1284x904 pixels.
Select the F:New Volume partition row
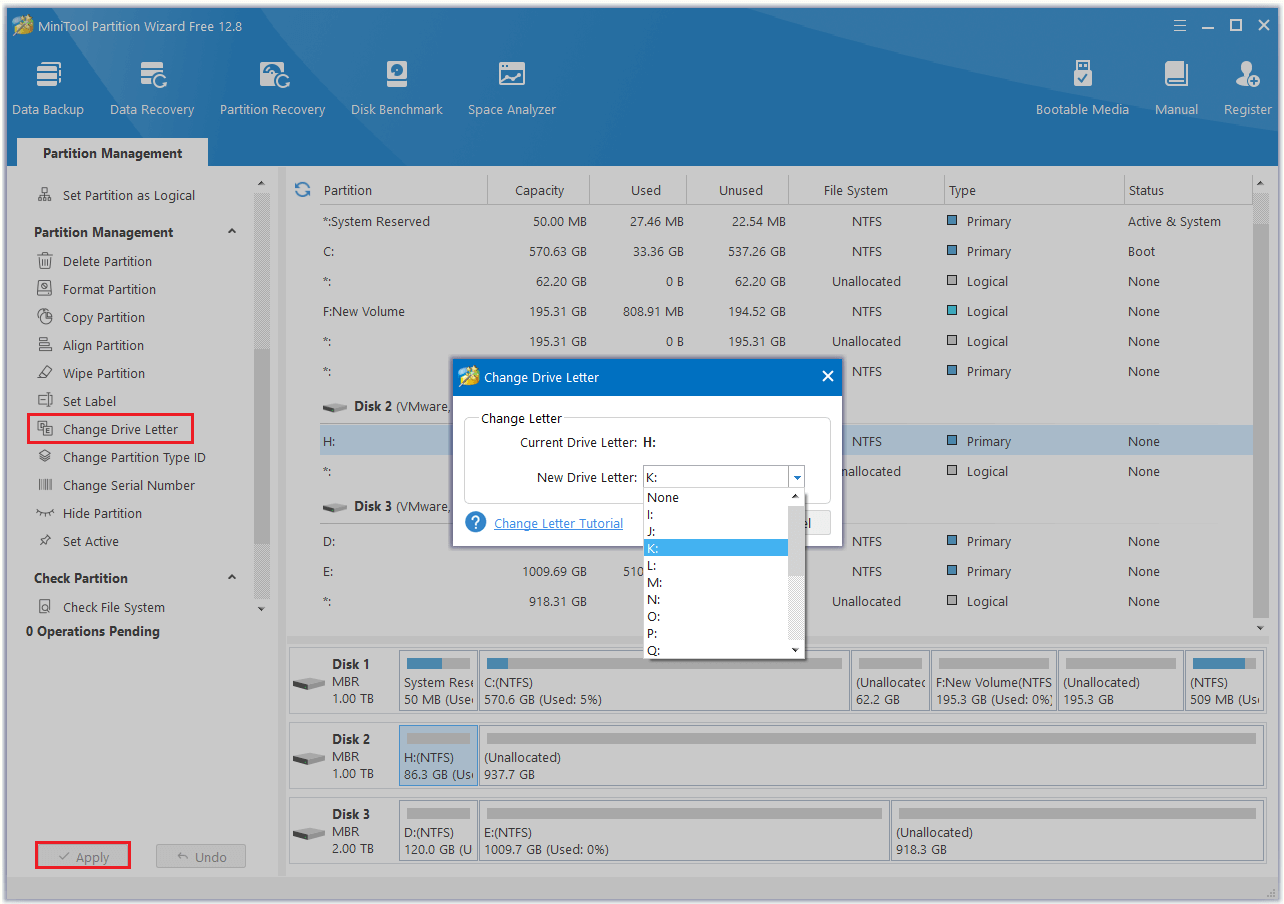coord(786,311)
